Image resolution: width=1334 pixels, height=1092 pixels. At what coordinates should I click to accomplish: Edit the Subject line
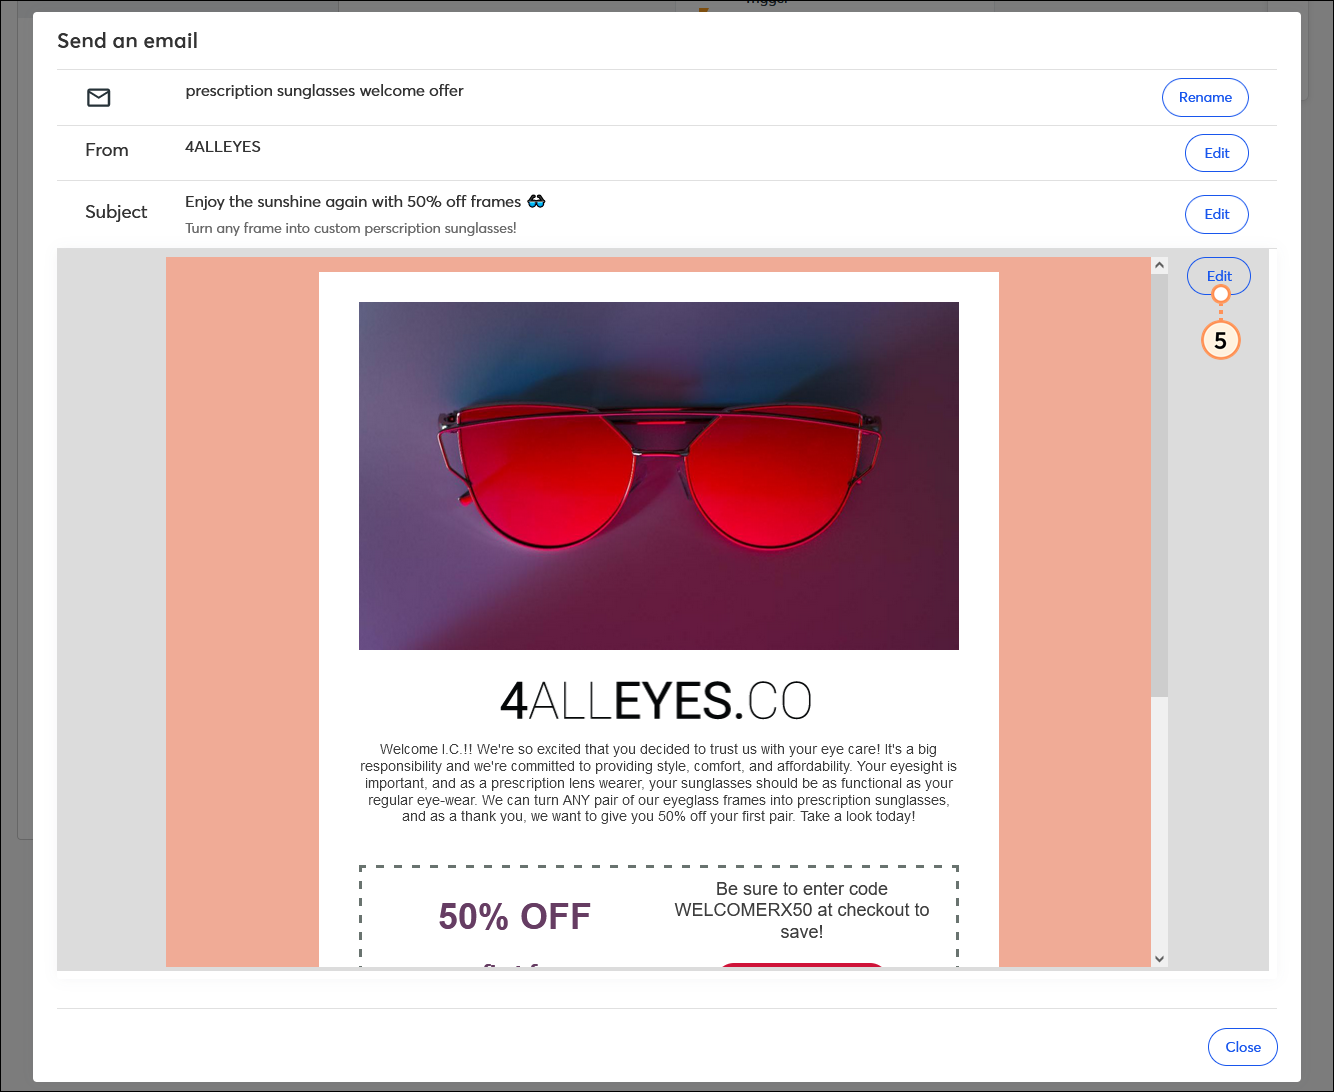coord(1217,214)
